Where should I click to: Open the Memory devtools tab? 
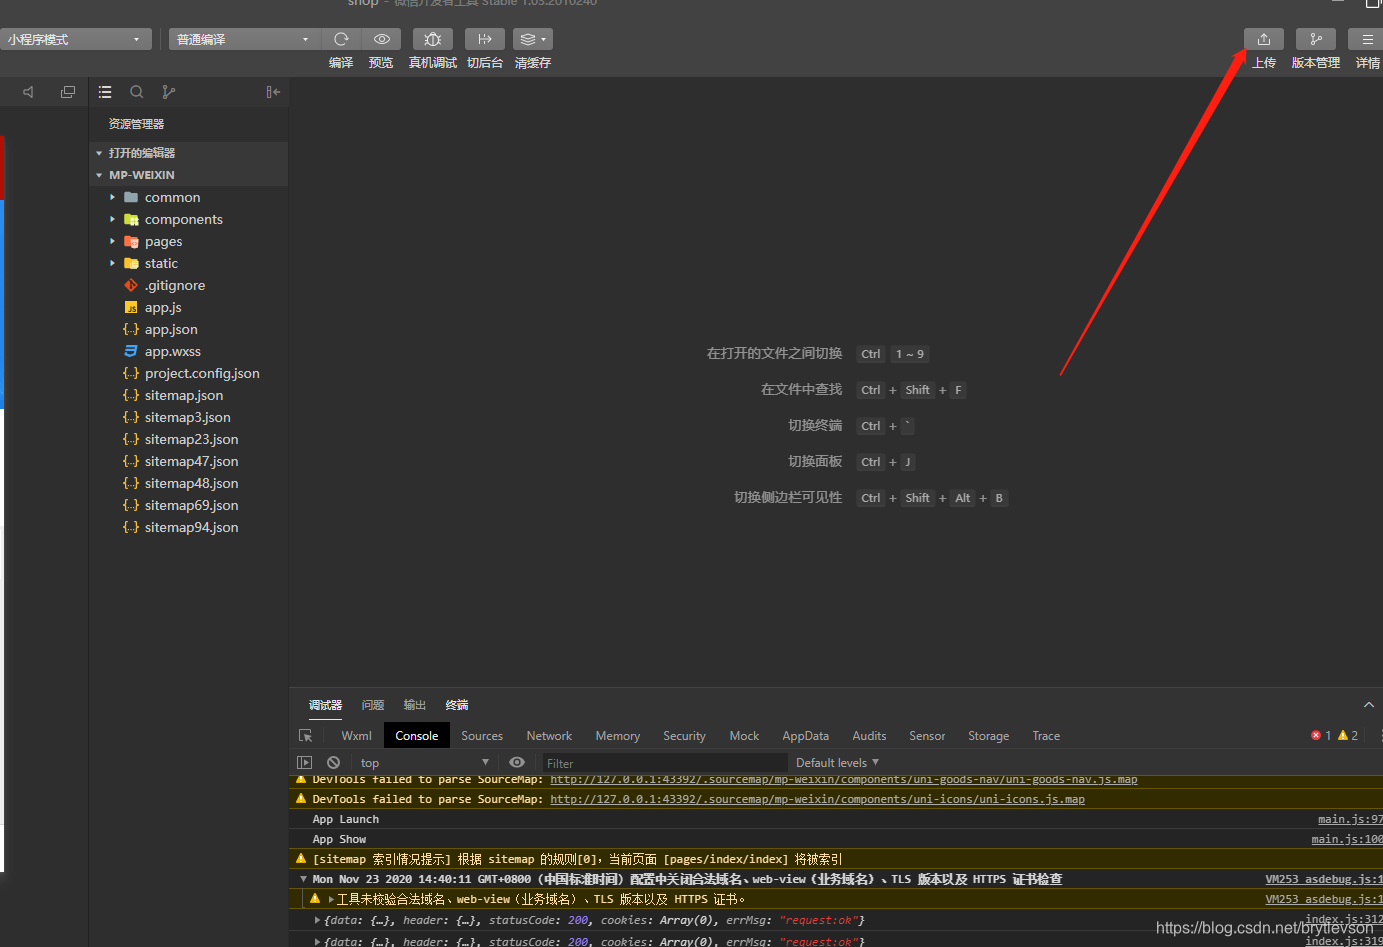(618, 736)
